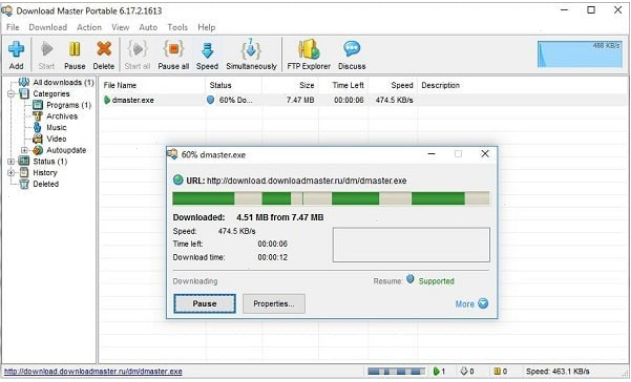The width and height of the screenshot is (631, 382).
Task: Select Autoupdate category
Action: click(x=66, y=150)
